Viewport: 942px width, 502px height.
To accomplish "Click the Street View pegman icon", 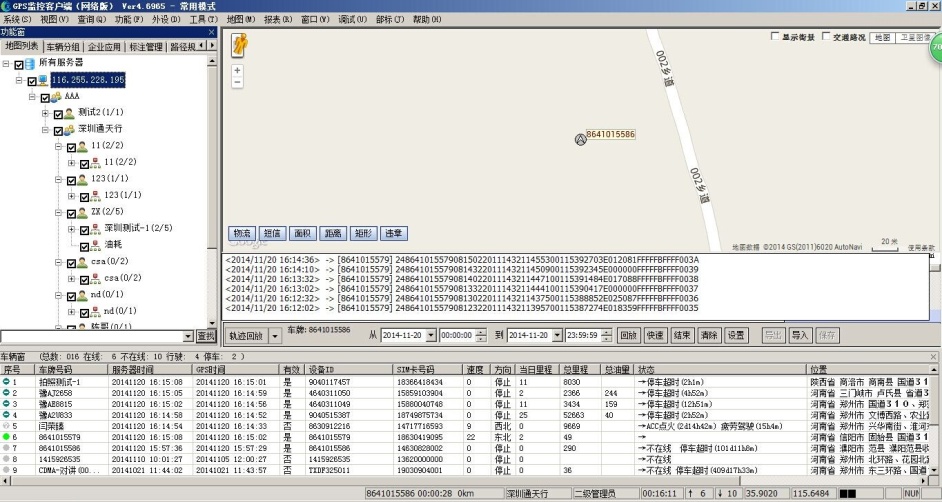I will coord(240,45).
